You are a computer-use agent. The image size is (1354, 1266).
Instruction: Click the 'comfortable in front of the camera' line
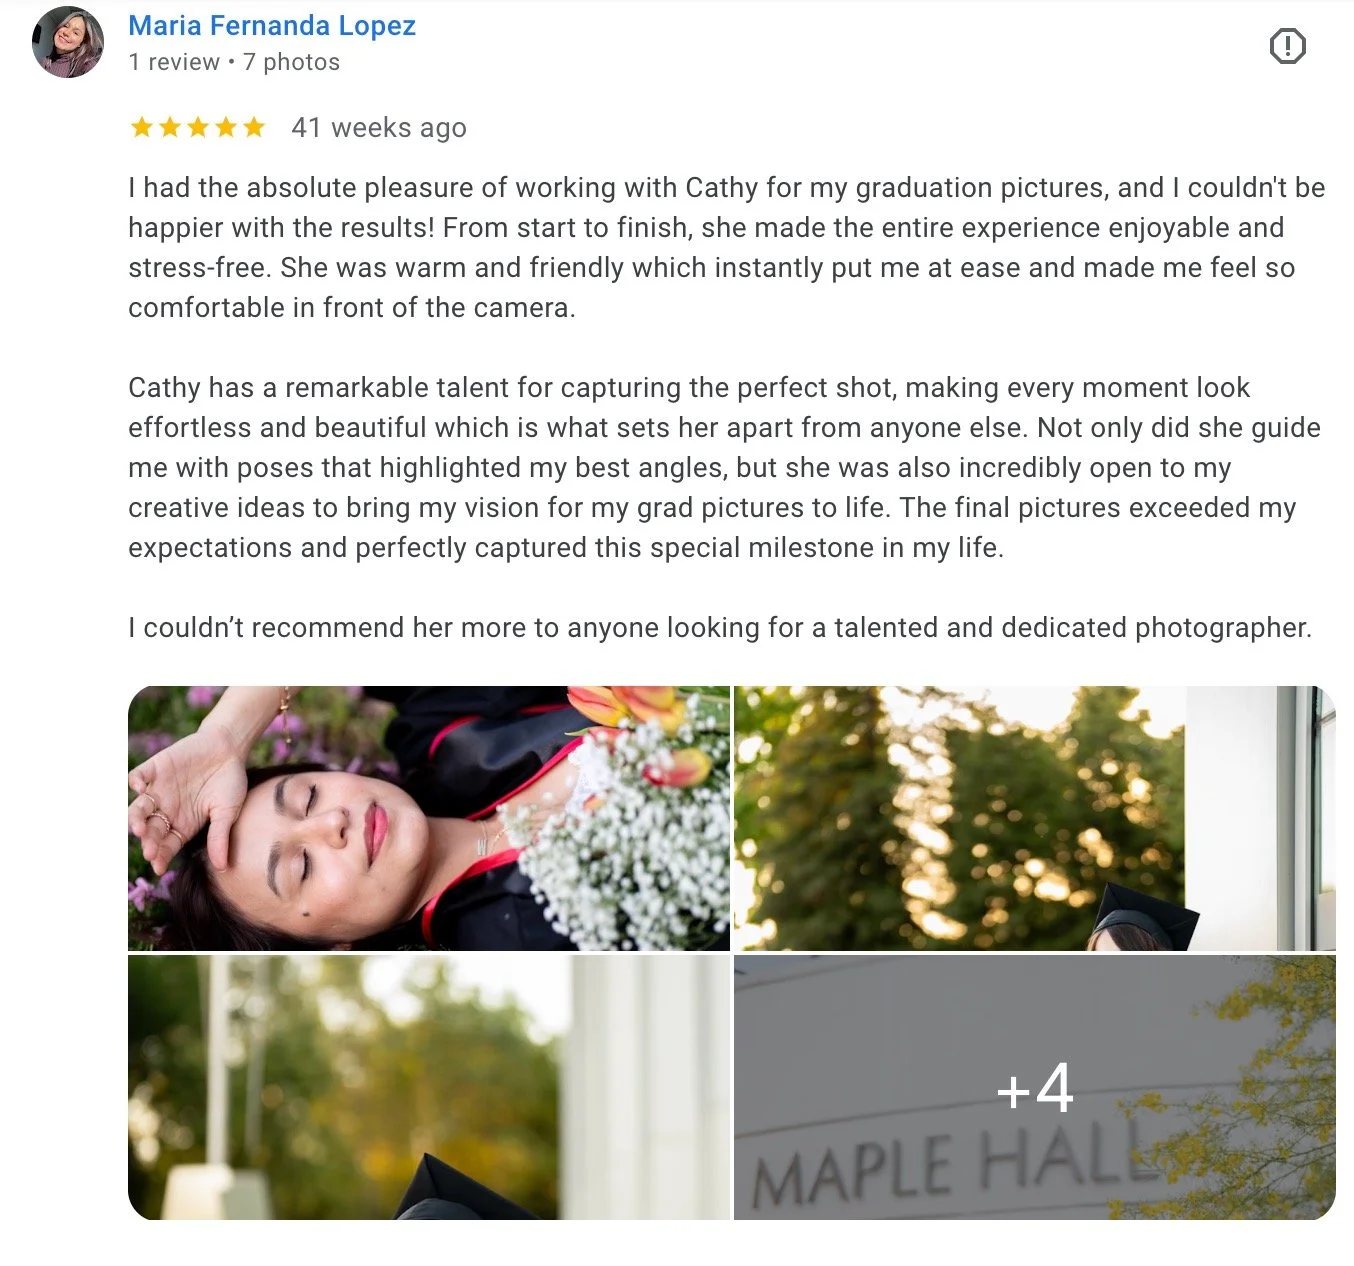pos(352,307)
